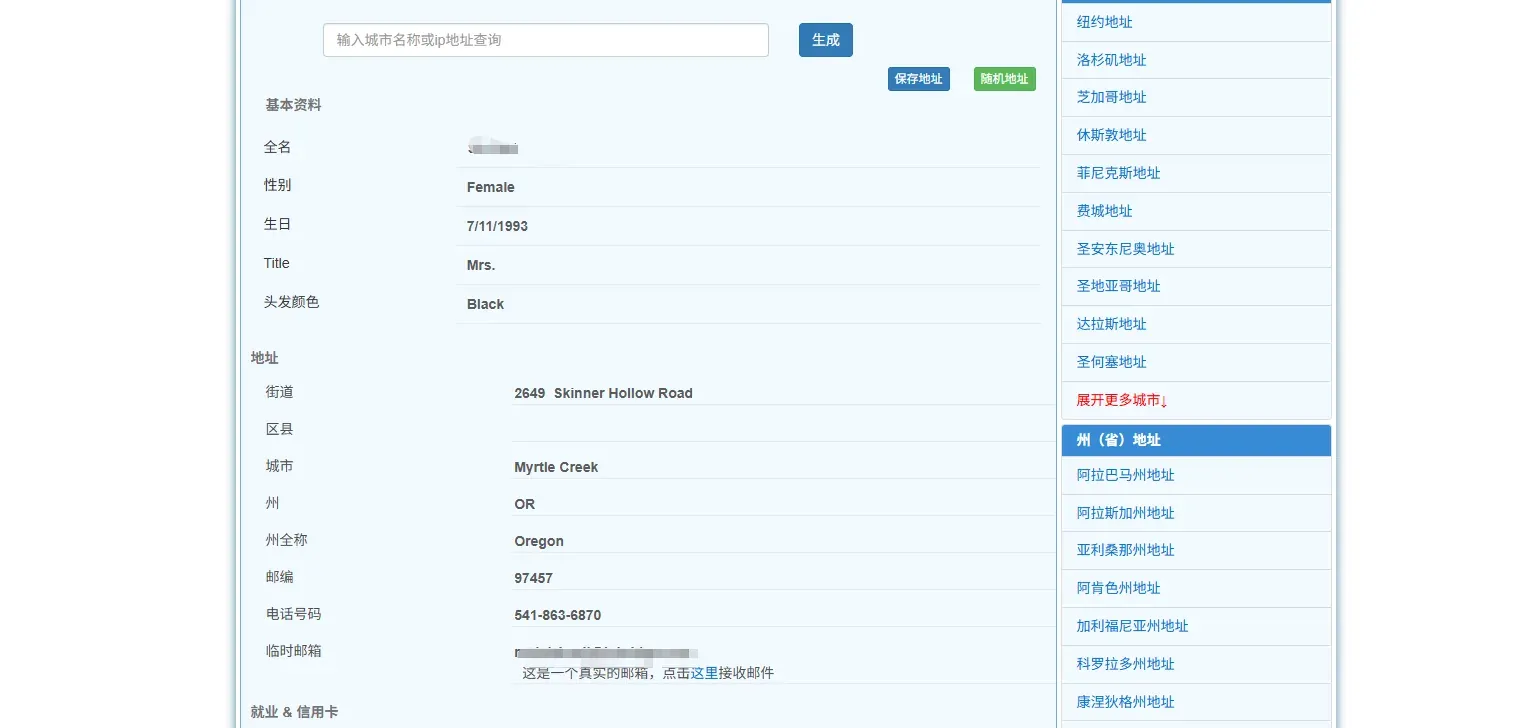Open the 纽约地址 link
Screen dimensions: 1517x728
coord(1104,22)
